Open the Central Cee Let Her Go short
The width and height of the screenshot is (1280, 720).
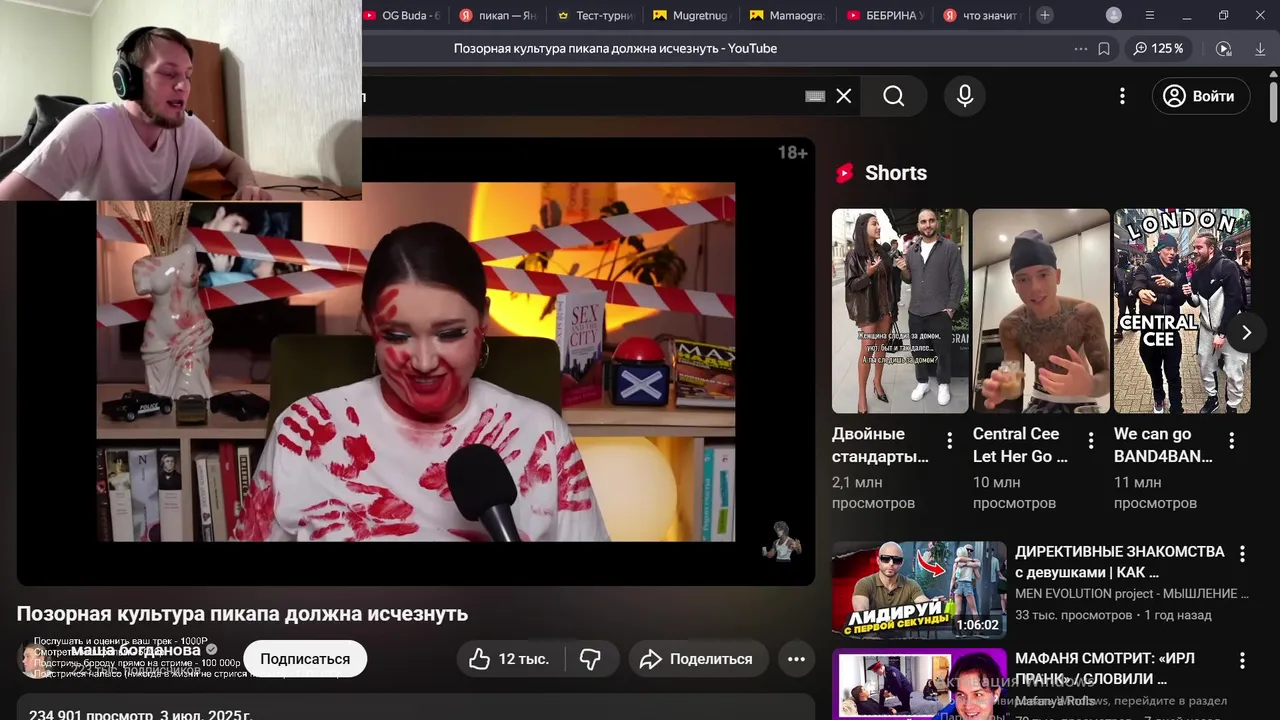1041,311
